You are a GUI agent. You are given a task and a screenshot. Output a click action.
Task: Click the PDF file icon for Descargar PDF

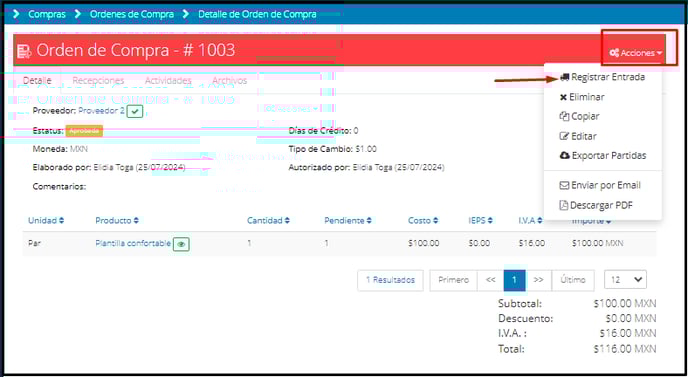[563, 205]
